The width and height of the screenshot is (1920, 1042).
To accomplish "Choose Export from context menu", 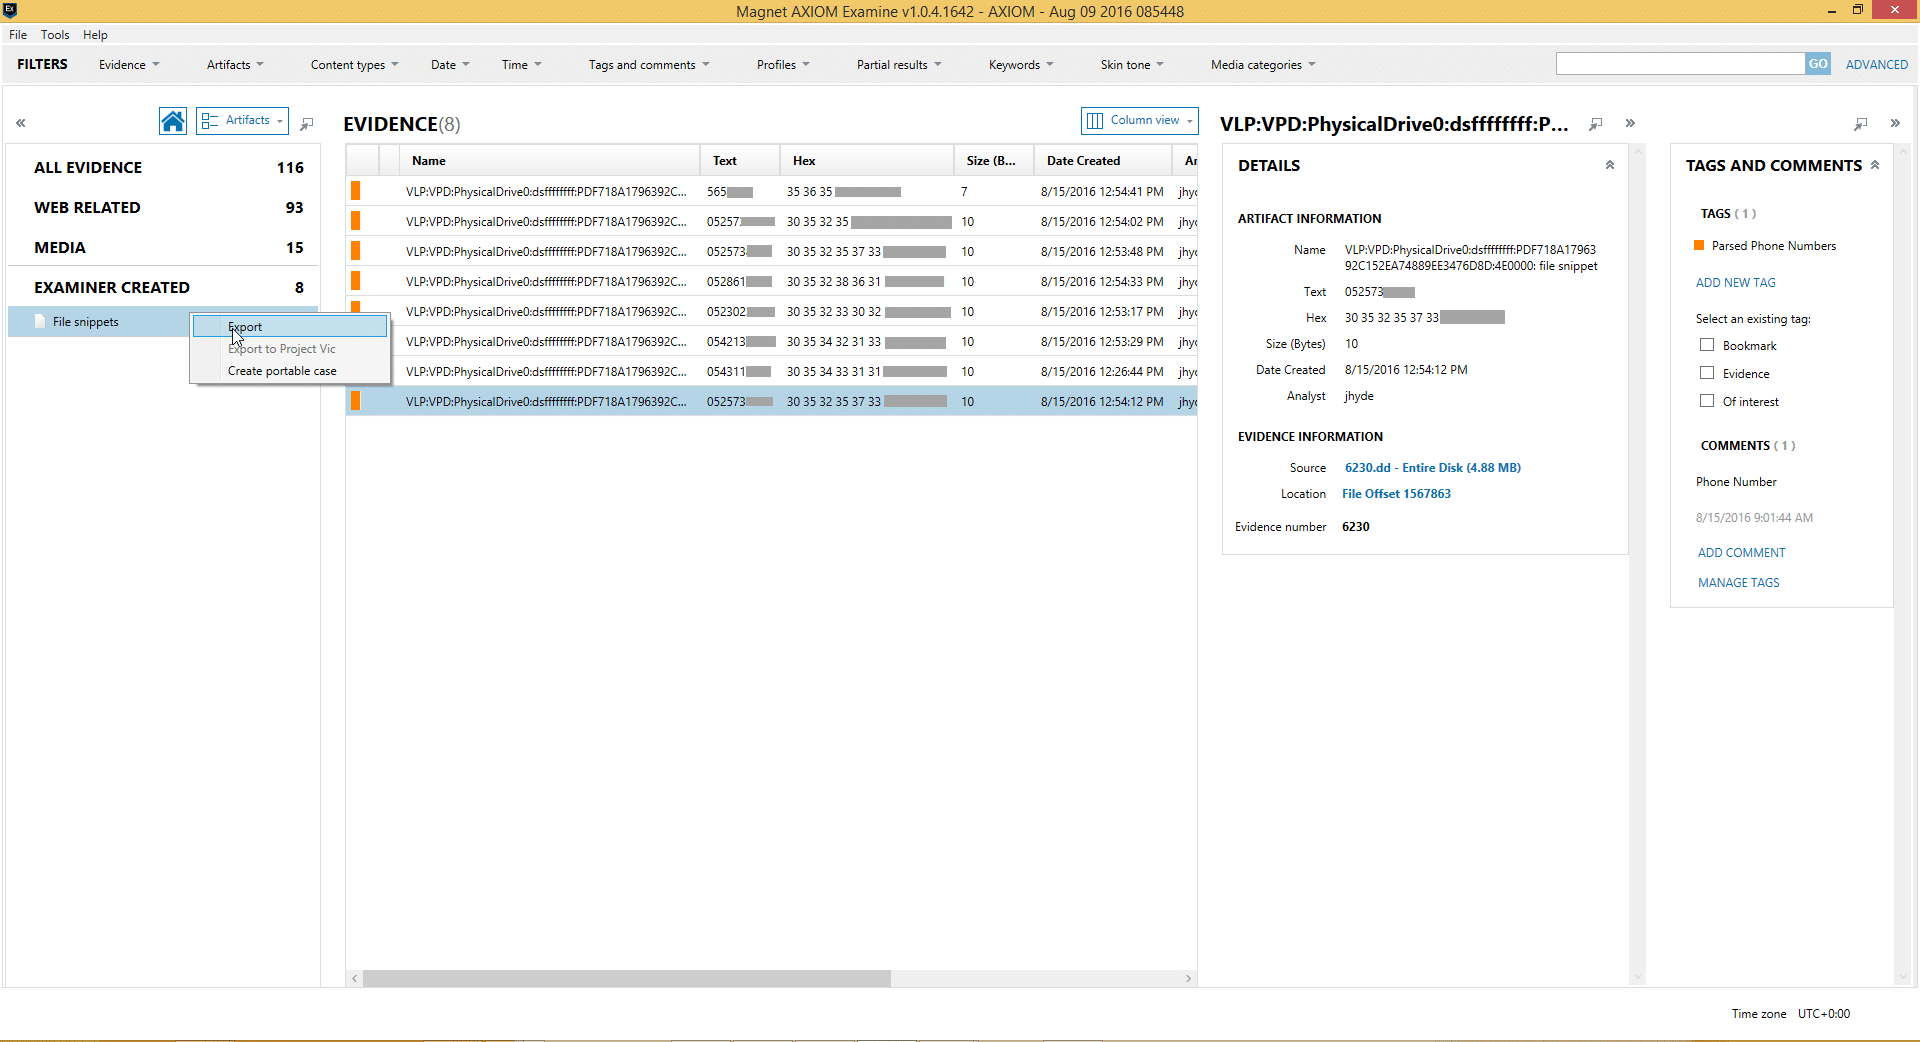I will (x=290, y=326).
